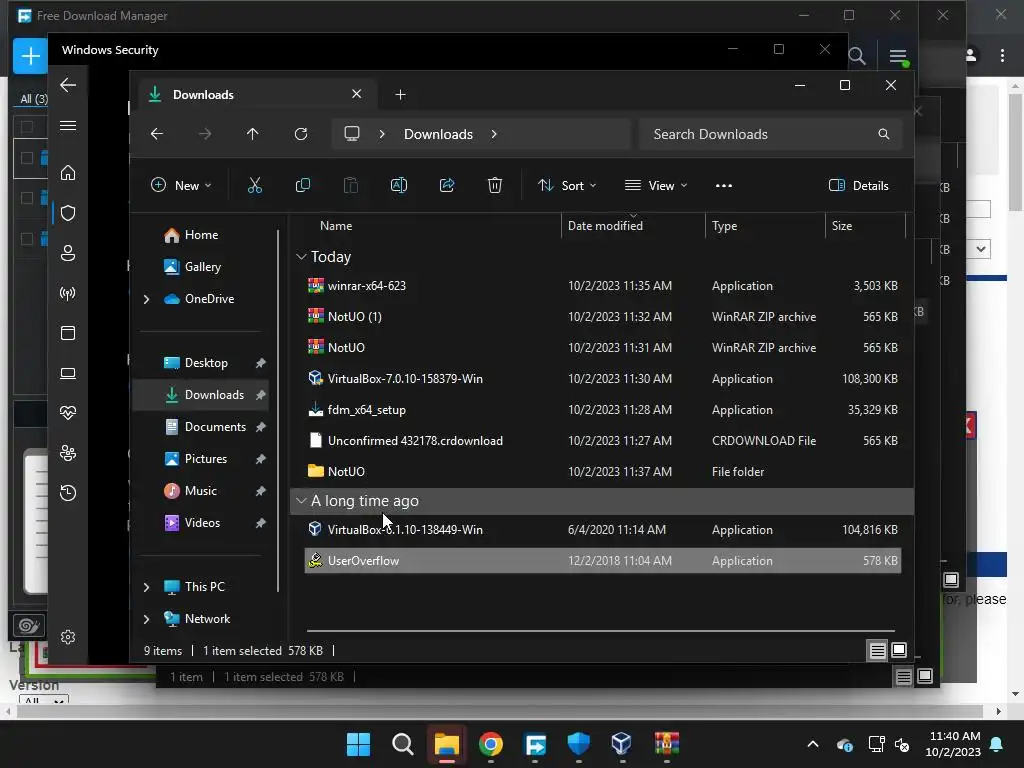Collapse the A long time ago group

click(x=301, y=501)
